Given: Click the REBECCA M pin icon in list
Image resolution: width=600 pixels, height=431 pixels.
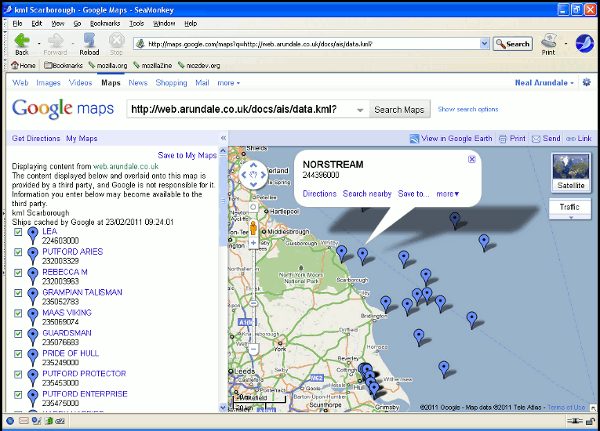Looking at the screenshot, I should 33,276.
